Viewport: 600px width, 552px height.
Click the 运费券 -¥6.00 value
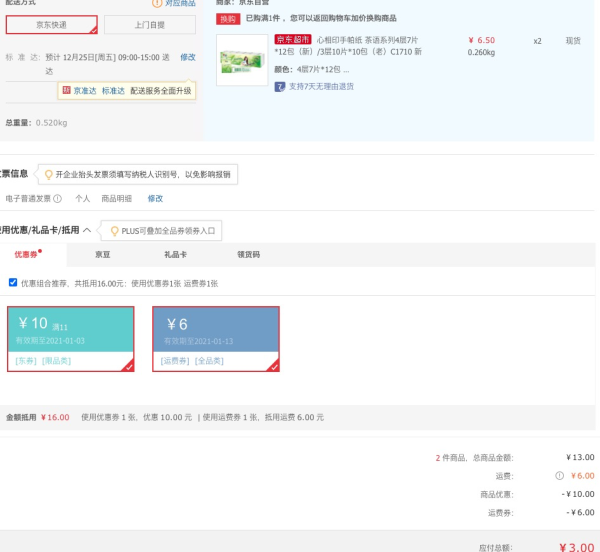(580, 513)
